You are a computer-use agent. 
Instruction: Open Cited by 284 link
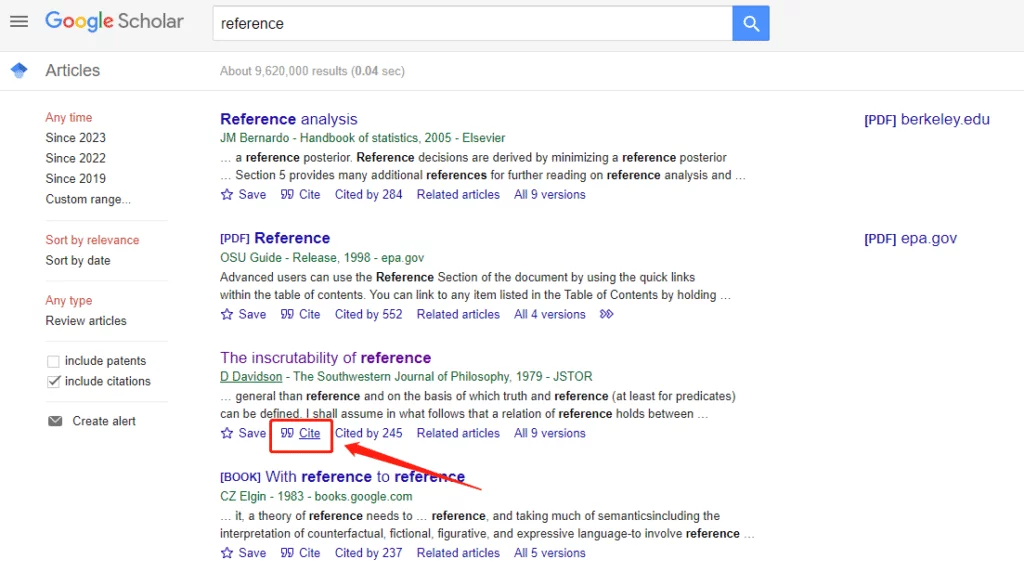pos(368,195)
